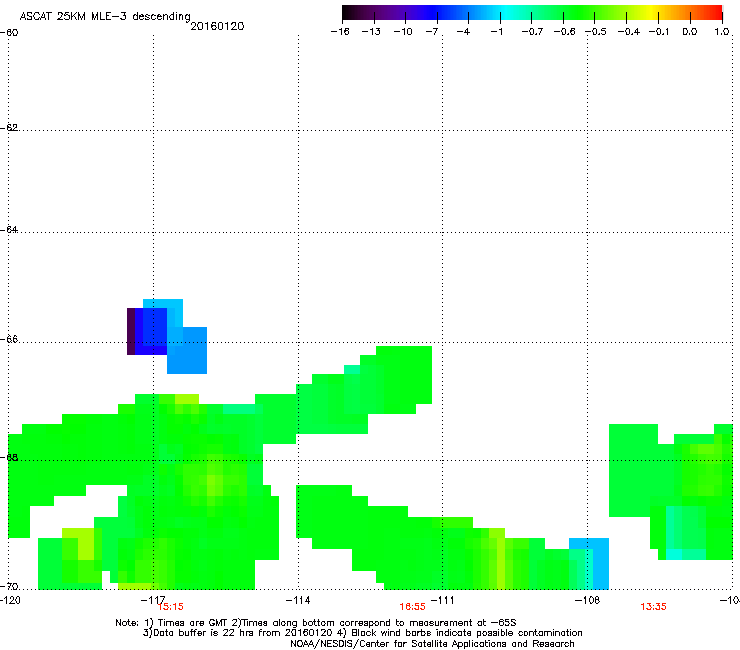Image resolution: width=740 pixels, height=650 pixels.
Task: Click the -66 latitude axis label
Action: click(x=9, y=339)
